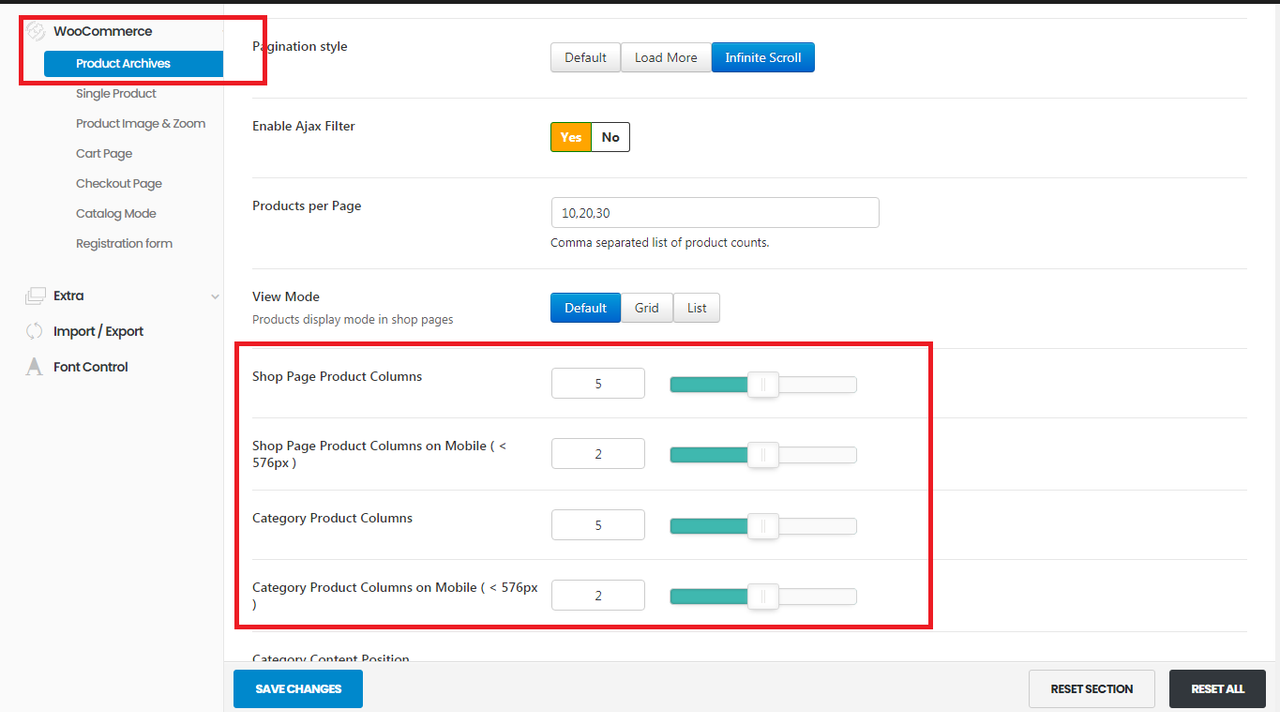Click Shop Page Mobile Columns slider handle

tap(763, 455)
